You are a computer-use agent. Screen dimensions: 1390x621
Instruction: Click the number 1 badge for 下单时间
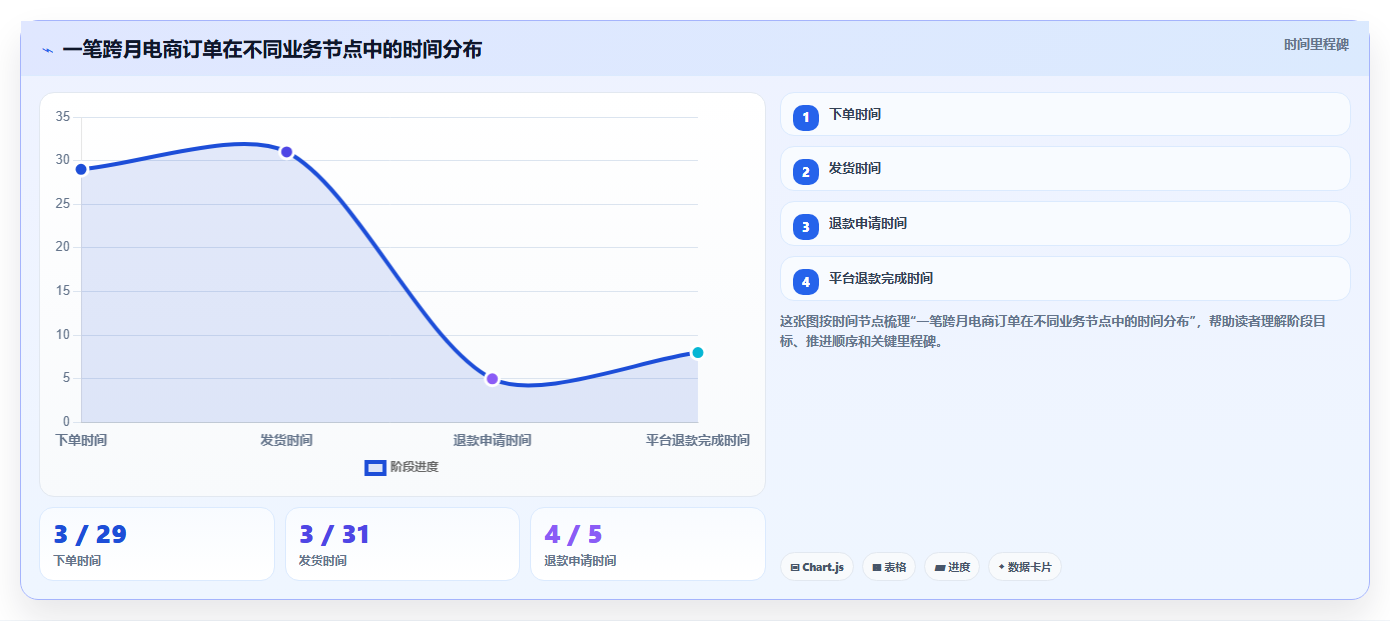[806, 118]
